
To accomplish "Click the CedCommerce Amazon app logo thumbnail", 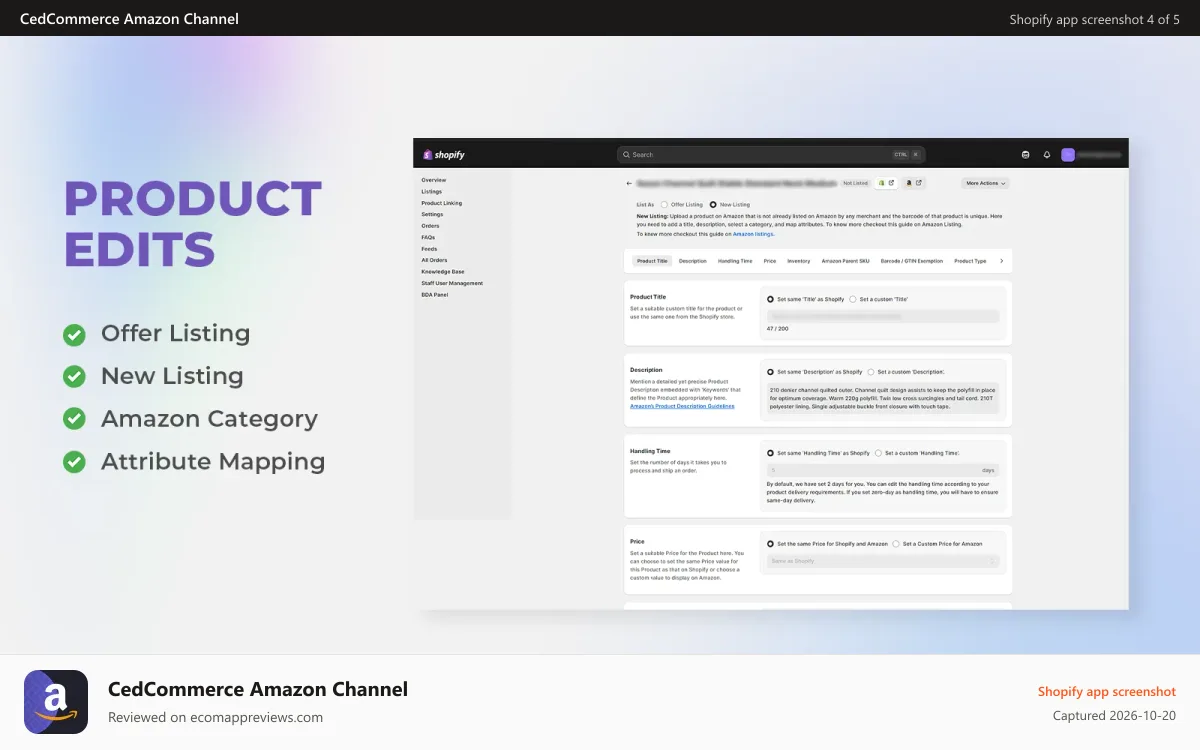I will pos(56,702).
